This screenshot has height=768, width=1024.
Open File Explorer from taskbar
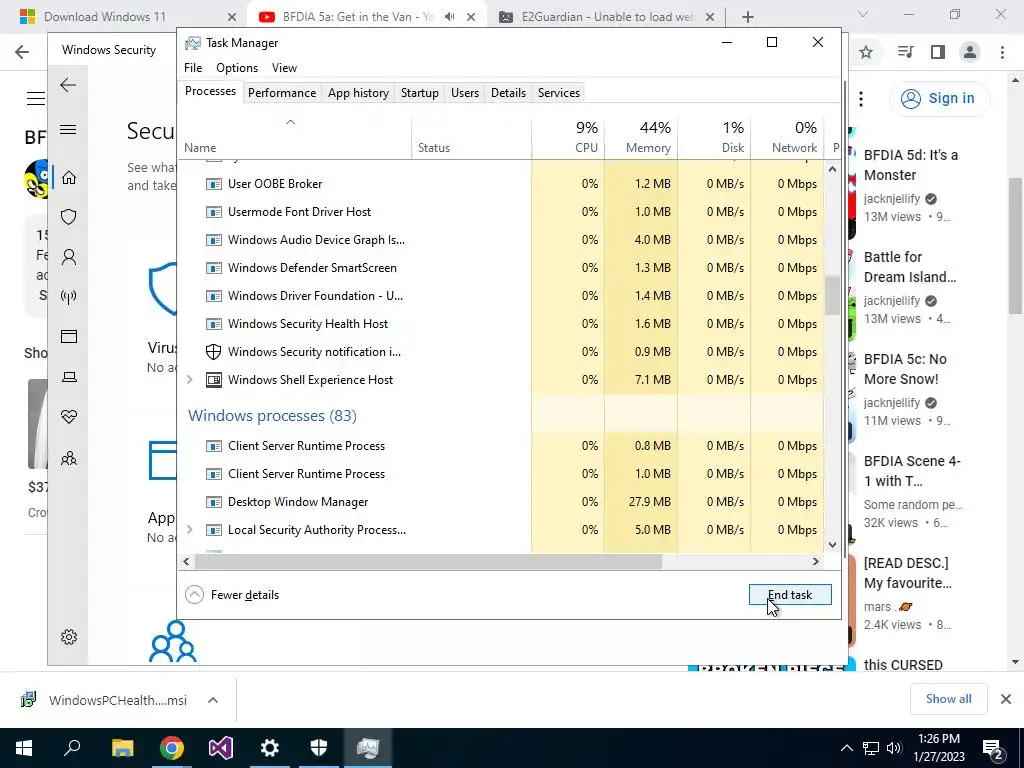[x=123, y=748]
